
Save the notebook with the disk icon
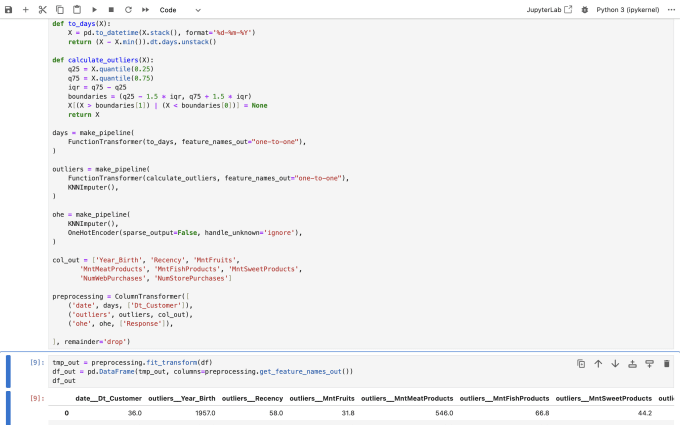click(8, 10)
